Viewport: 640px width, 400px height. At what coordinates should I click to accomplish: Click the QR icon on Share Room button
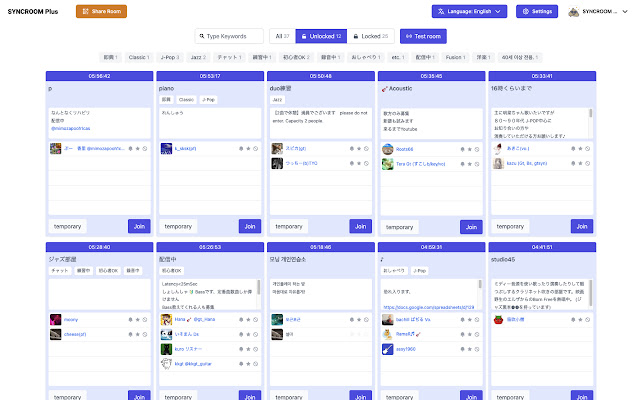(x=85, y=11)
